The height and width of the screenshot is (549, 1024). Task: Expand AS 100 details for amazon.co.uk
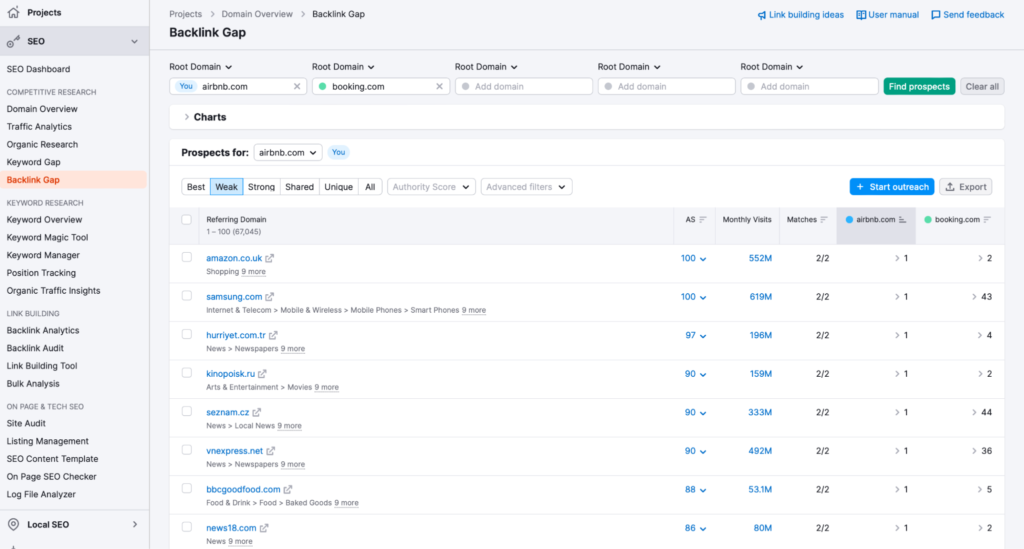pyautogui.click(x=693, y=259)
